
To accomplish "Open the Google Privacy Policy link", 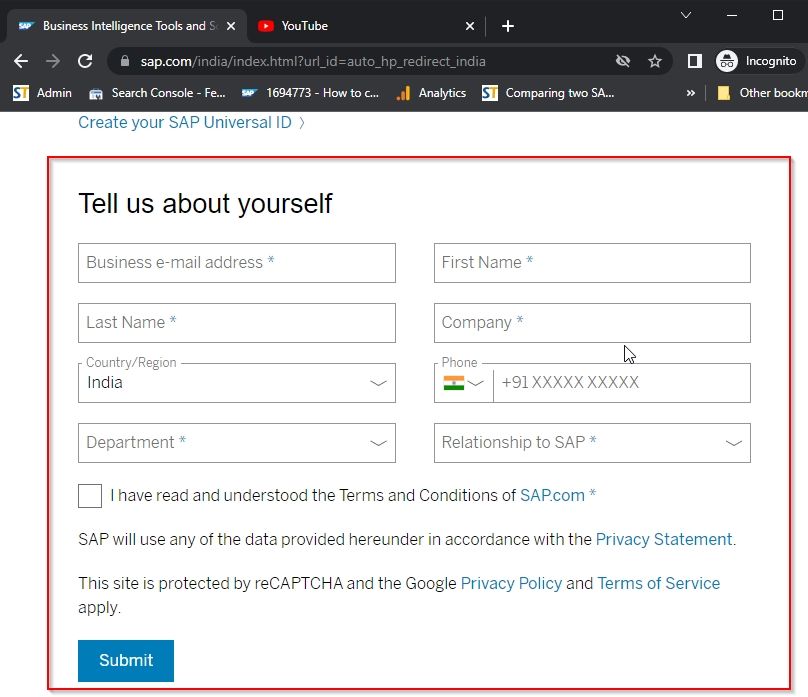I will point(511,583).
